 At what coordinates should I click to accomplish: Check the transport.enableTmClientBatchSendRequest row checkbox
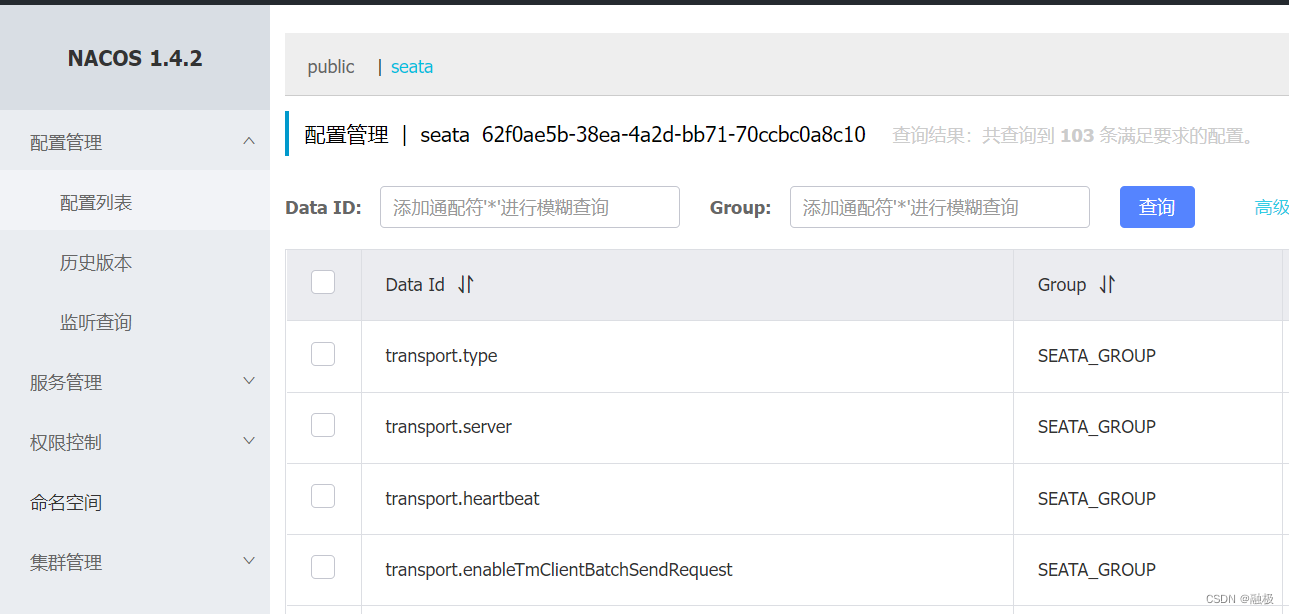click(322, 566)
